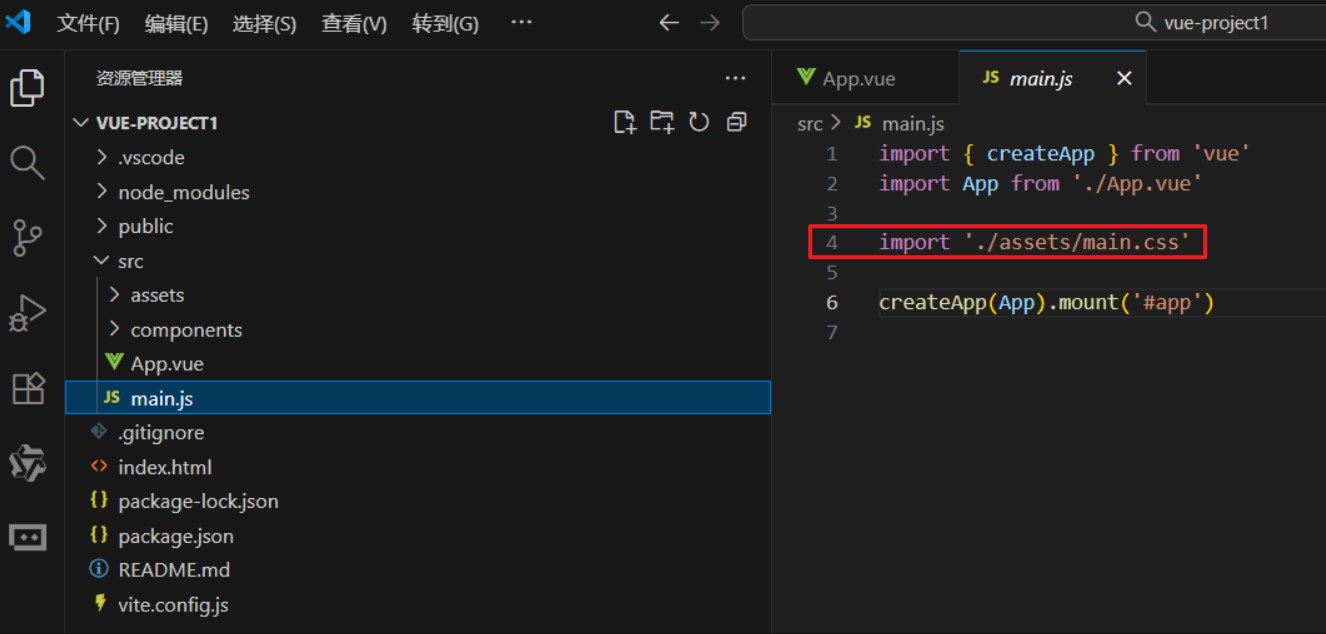Switch to the App.vue editor tab
The width and height of the screenshot is (1326, 634).
pyautogui.click(x=865, y=78)
